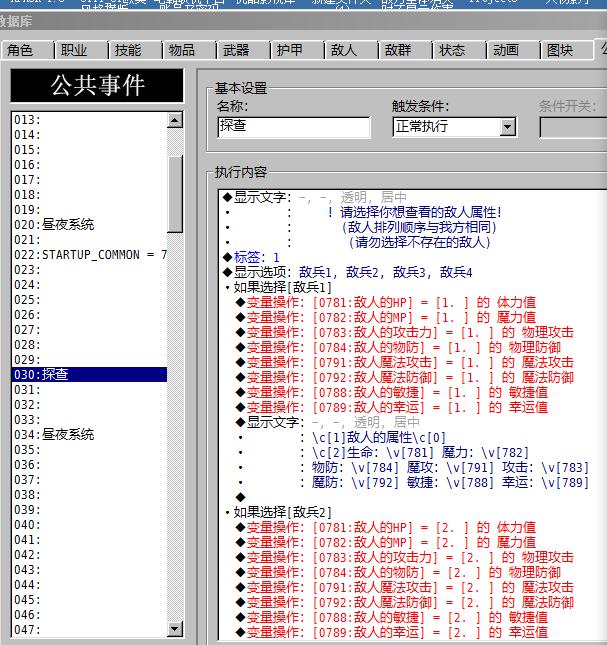Screen dimensions: 607x645
Task: Open the 触发条件 dropdown showing 正常执行
Action: pyautogui.click(x=454, y=127)
